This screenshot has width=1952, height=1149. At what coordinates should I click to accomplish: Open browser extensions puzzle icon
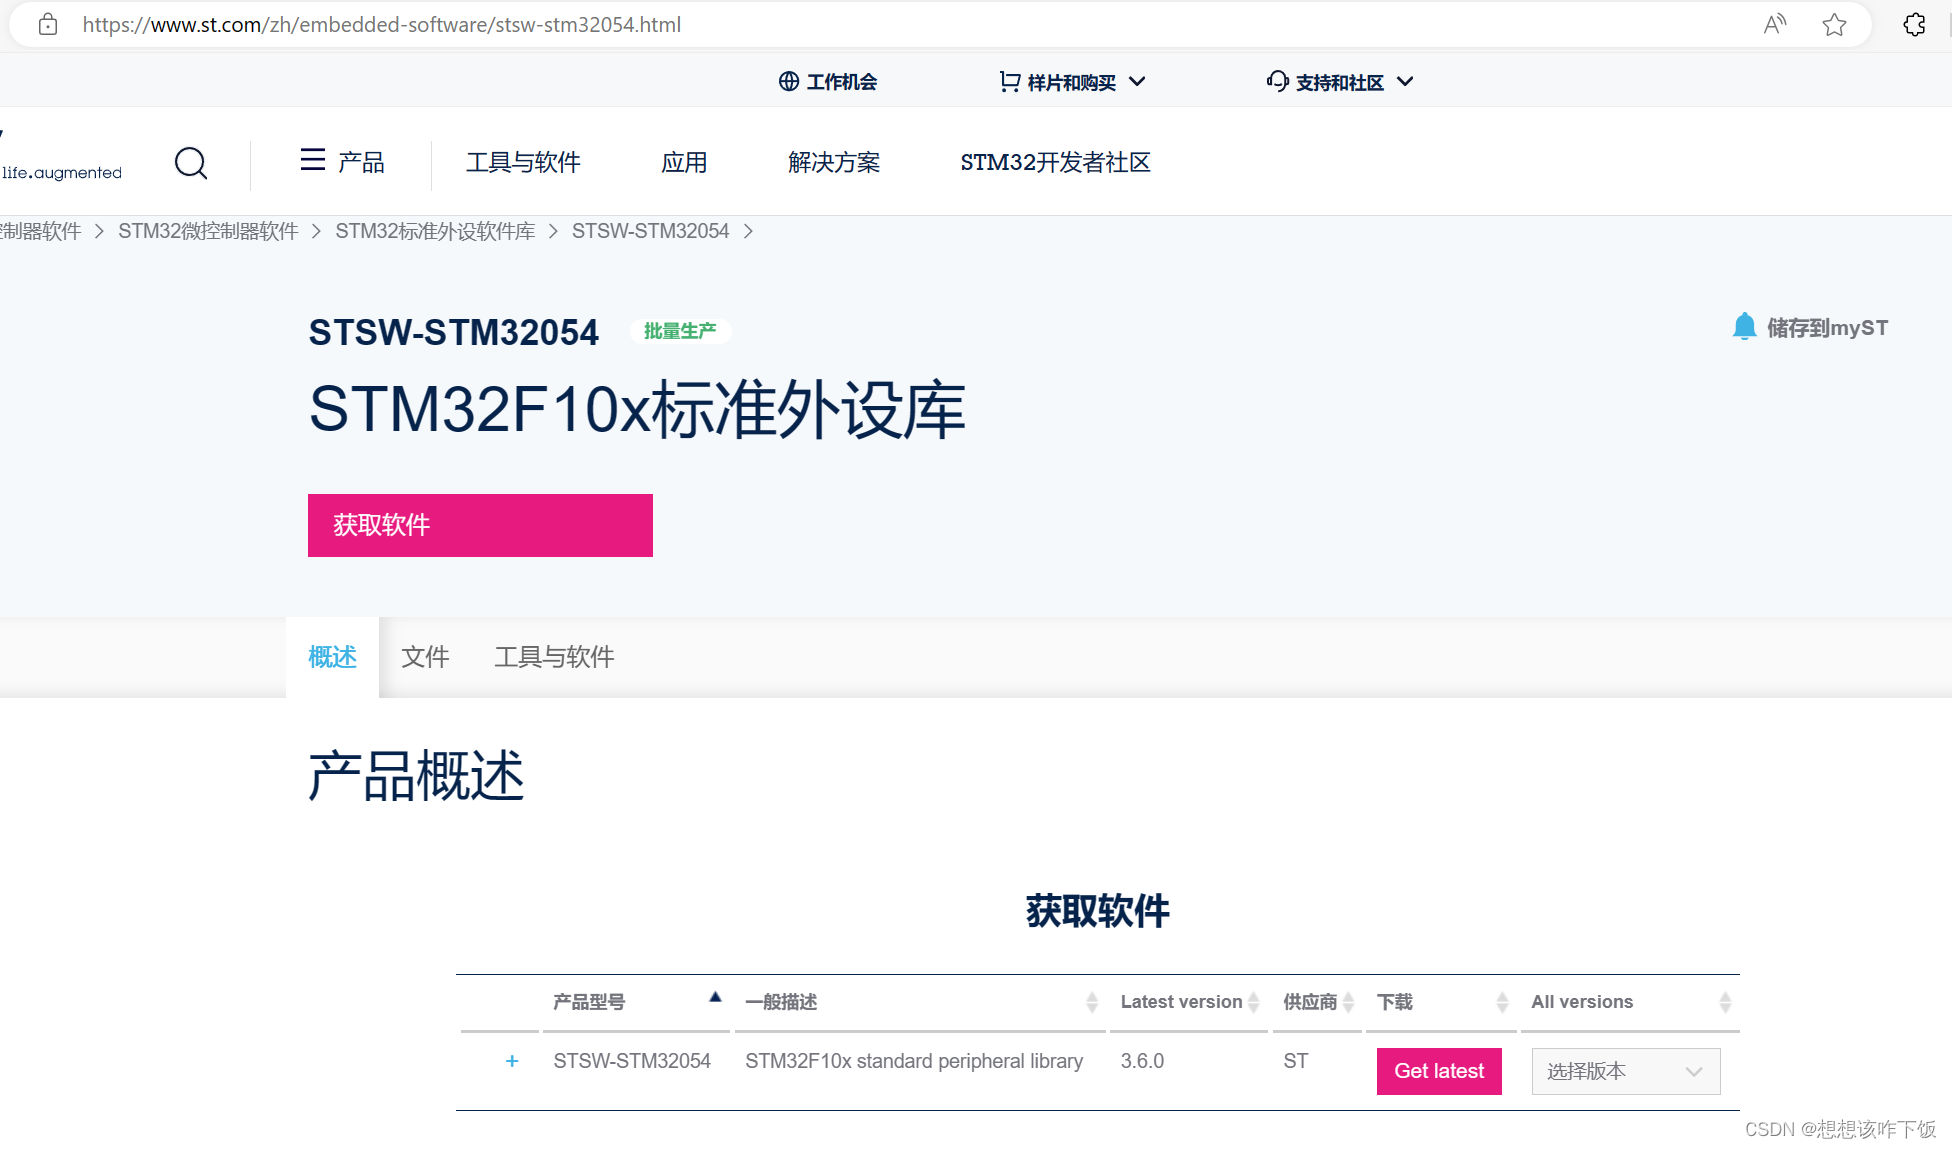(1914, 25)
